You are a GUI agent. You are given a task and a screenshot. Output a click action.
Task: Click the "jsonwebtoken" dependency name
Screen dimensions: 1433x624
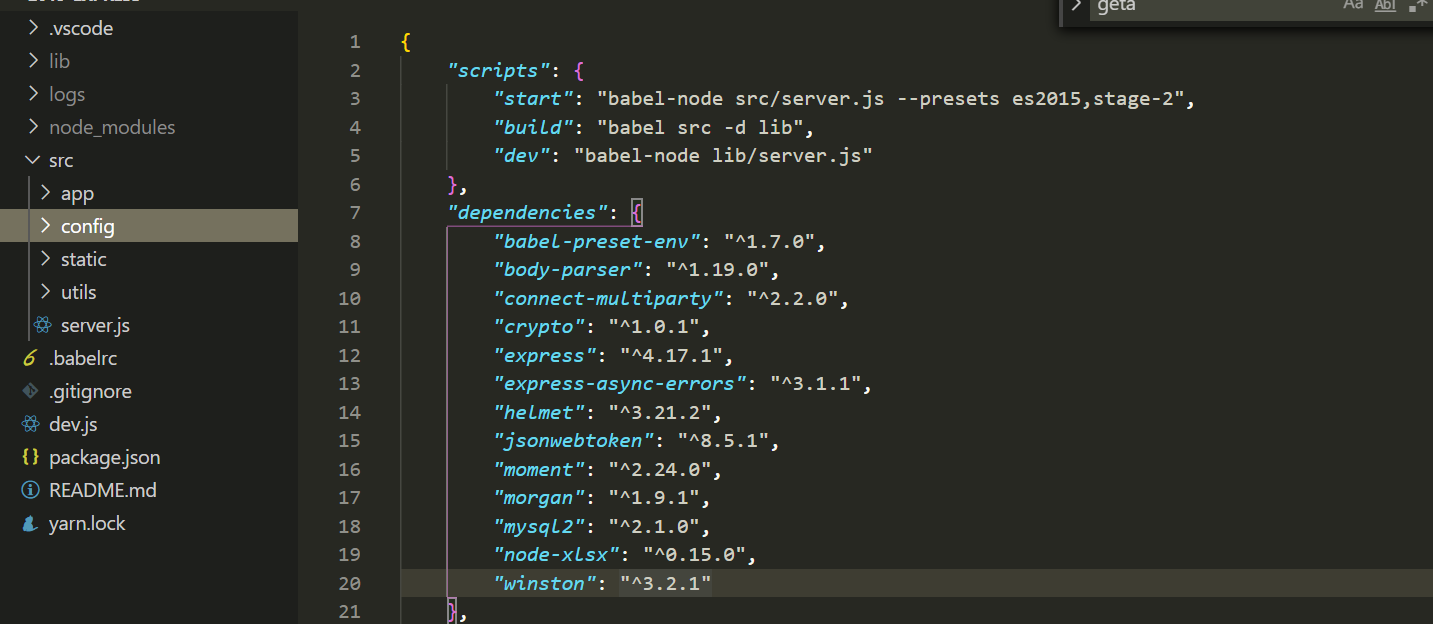(x=574, y=441)
